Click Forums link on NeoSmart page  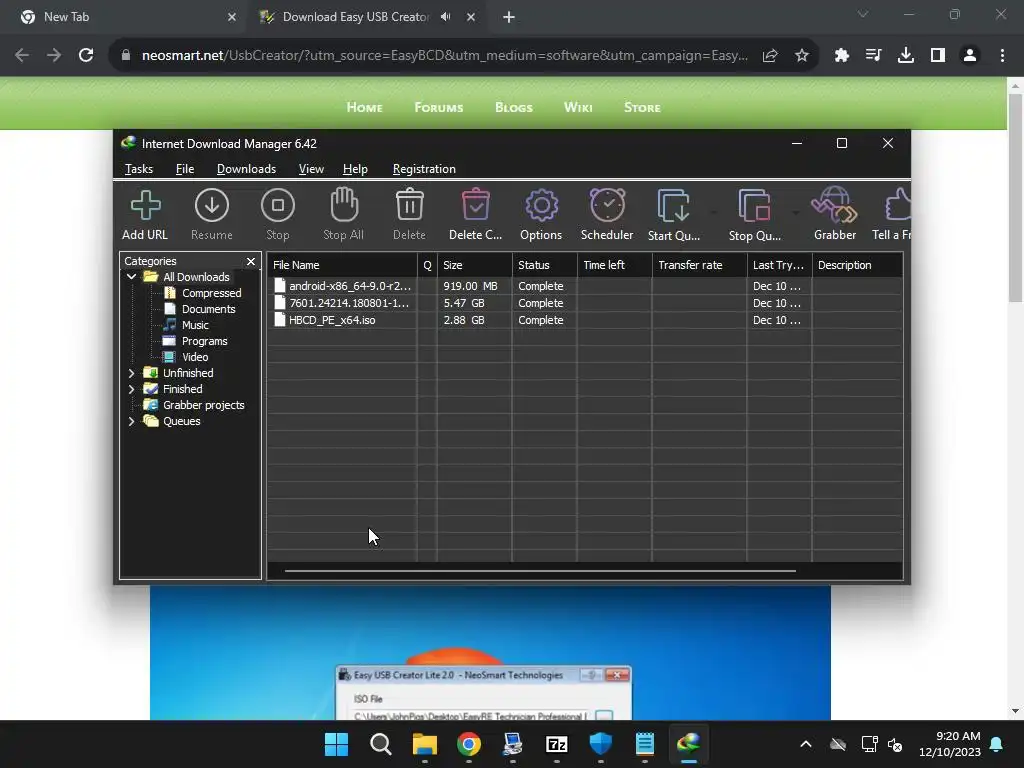pyautogui.click(x=439, y=107)
